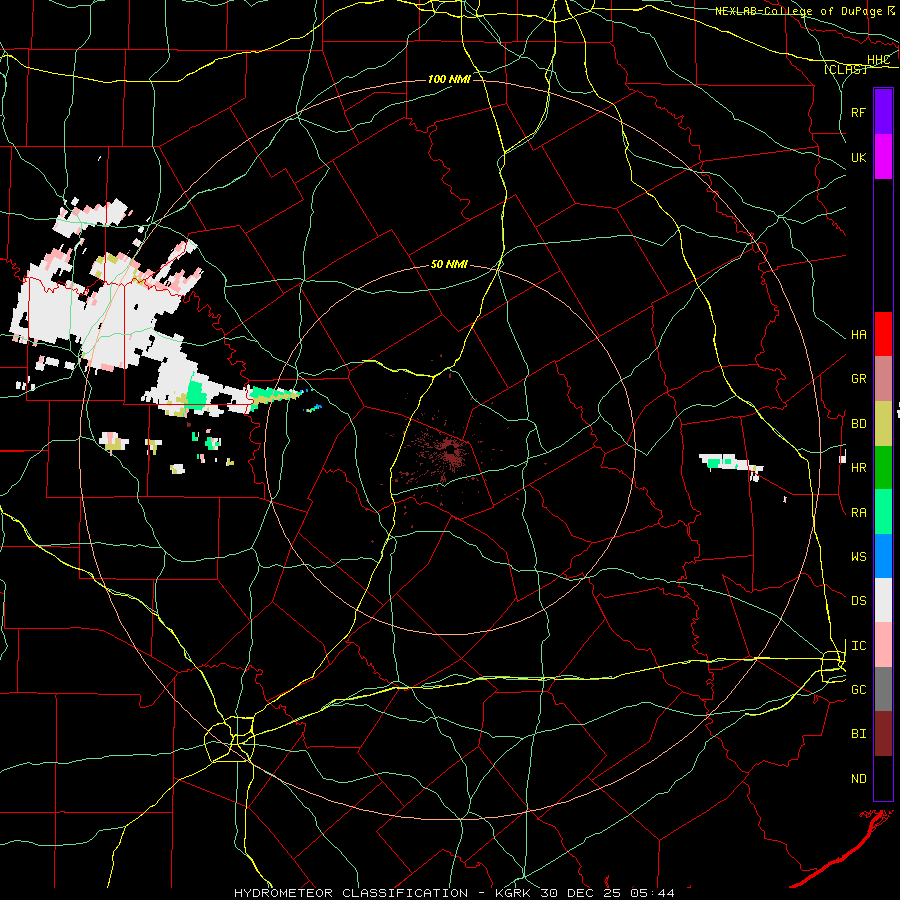Screen dimensions: 900x900
Task: Click the UK legend label
Action: click(858, 157)
